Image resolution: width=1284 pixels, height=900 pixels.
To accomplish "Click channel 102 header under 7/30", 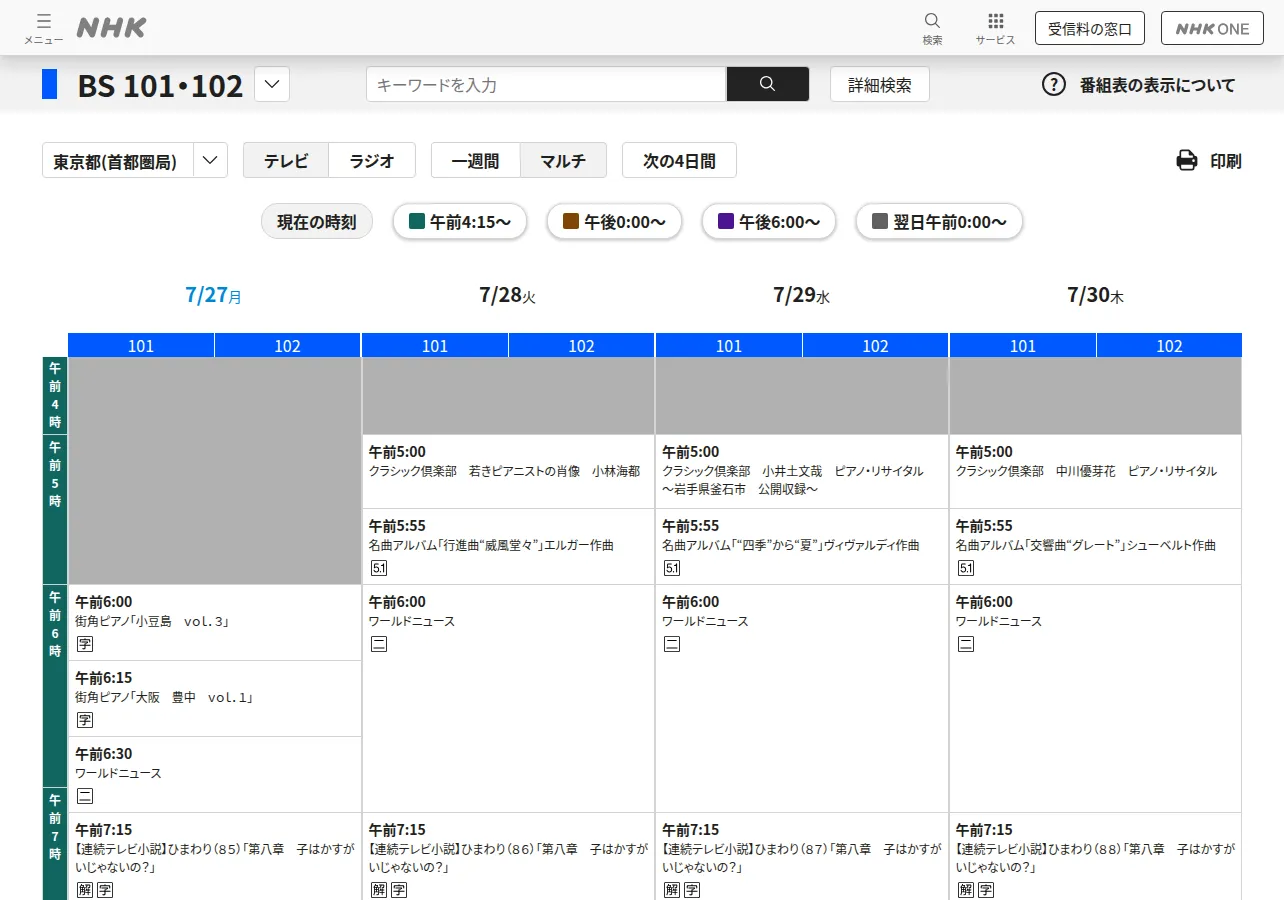I will point(1169,346).
